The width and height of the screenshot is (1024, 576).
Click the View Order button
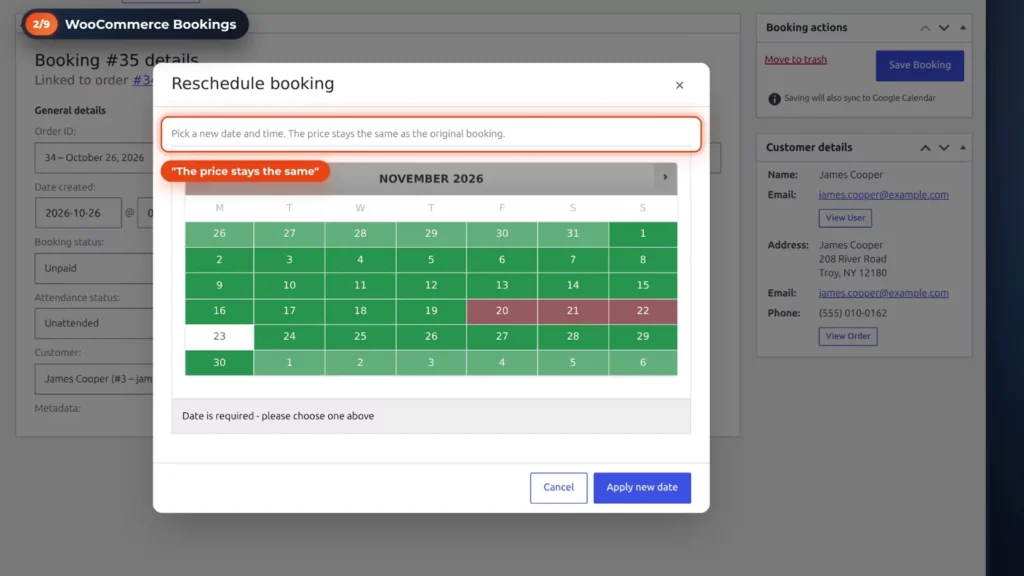tap(848, 336)
